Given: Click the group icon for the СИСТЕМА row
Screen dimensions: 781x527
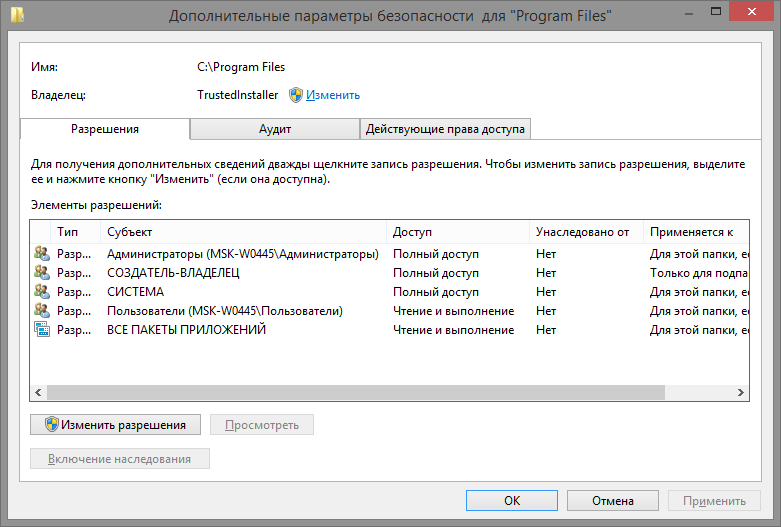Looking at the screenshot, I should coord(42,291).
